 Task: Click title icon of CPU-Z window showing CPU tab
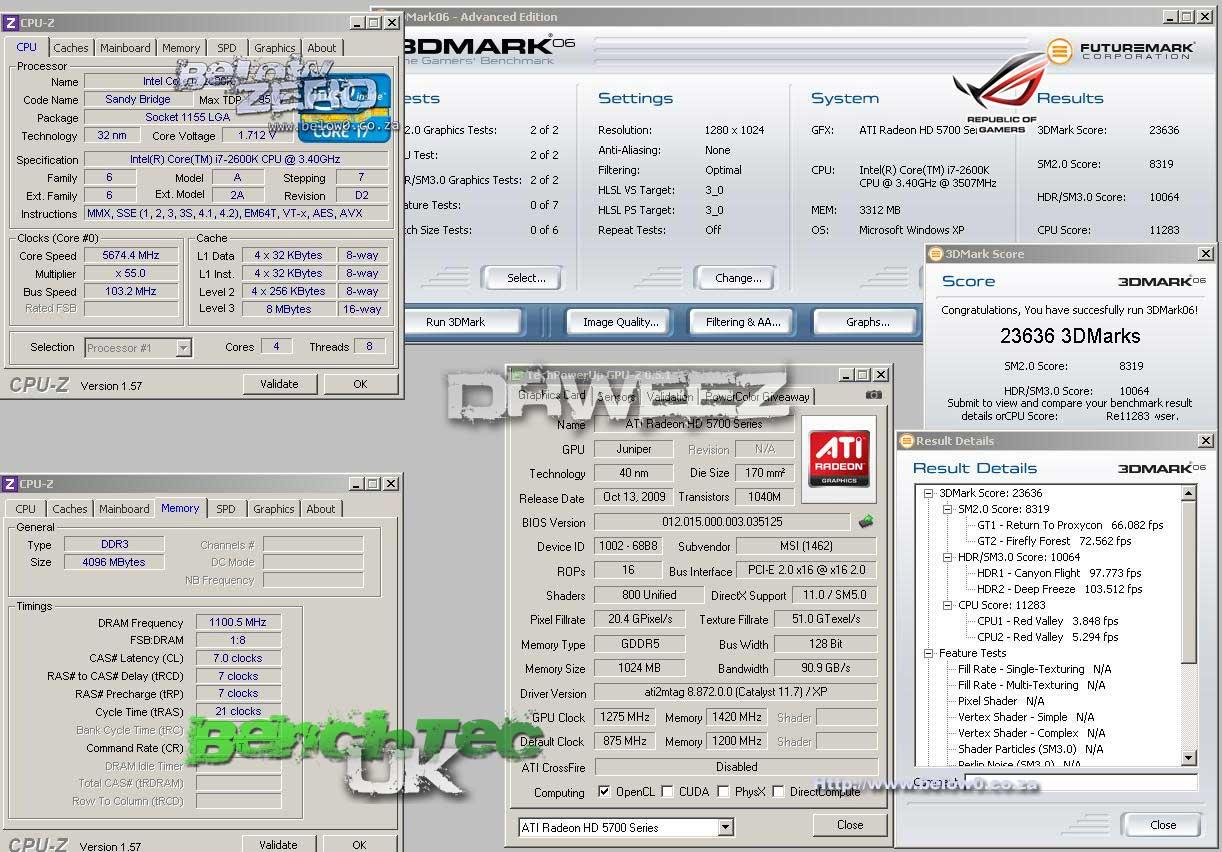(x=10, y=22)
